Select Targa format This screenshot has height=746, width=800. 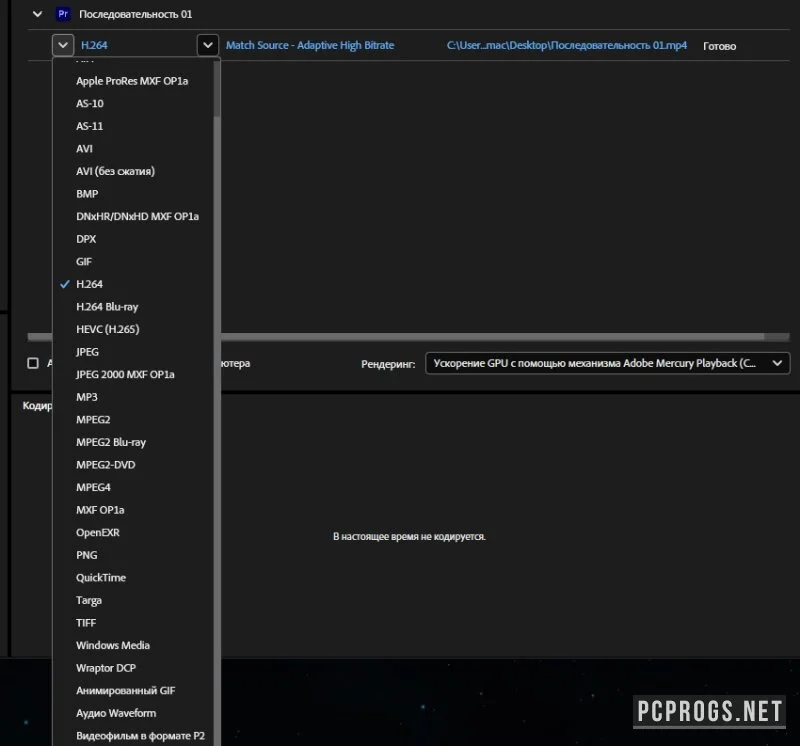[x=89, y=600]
